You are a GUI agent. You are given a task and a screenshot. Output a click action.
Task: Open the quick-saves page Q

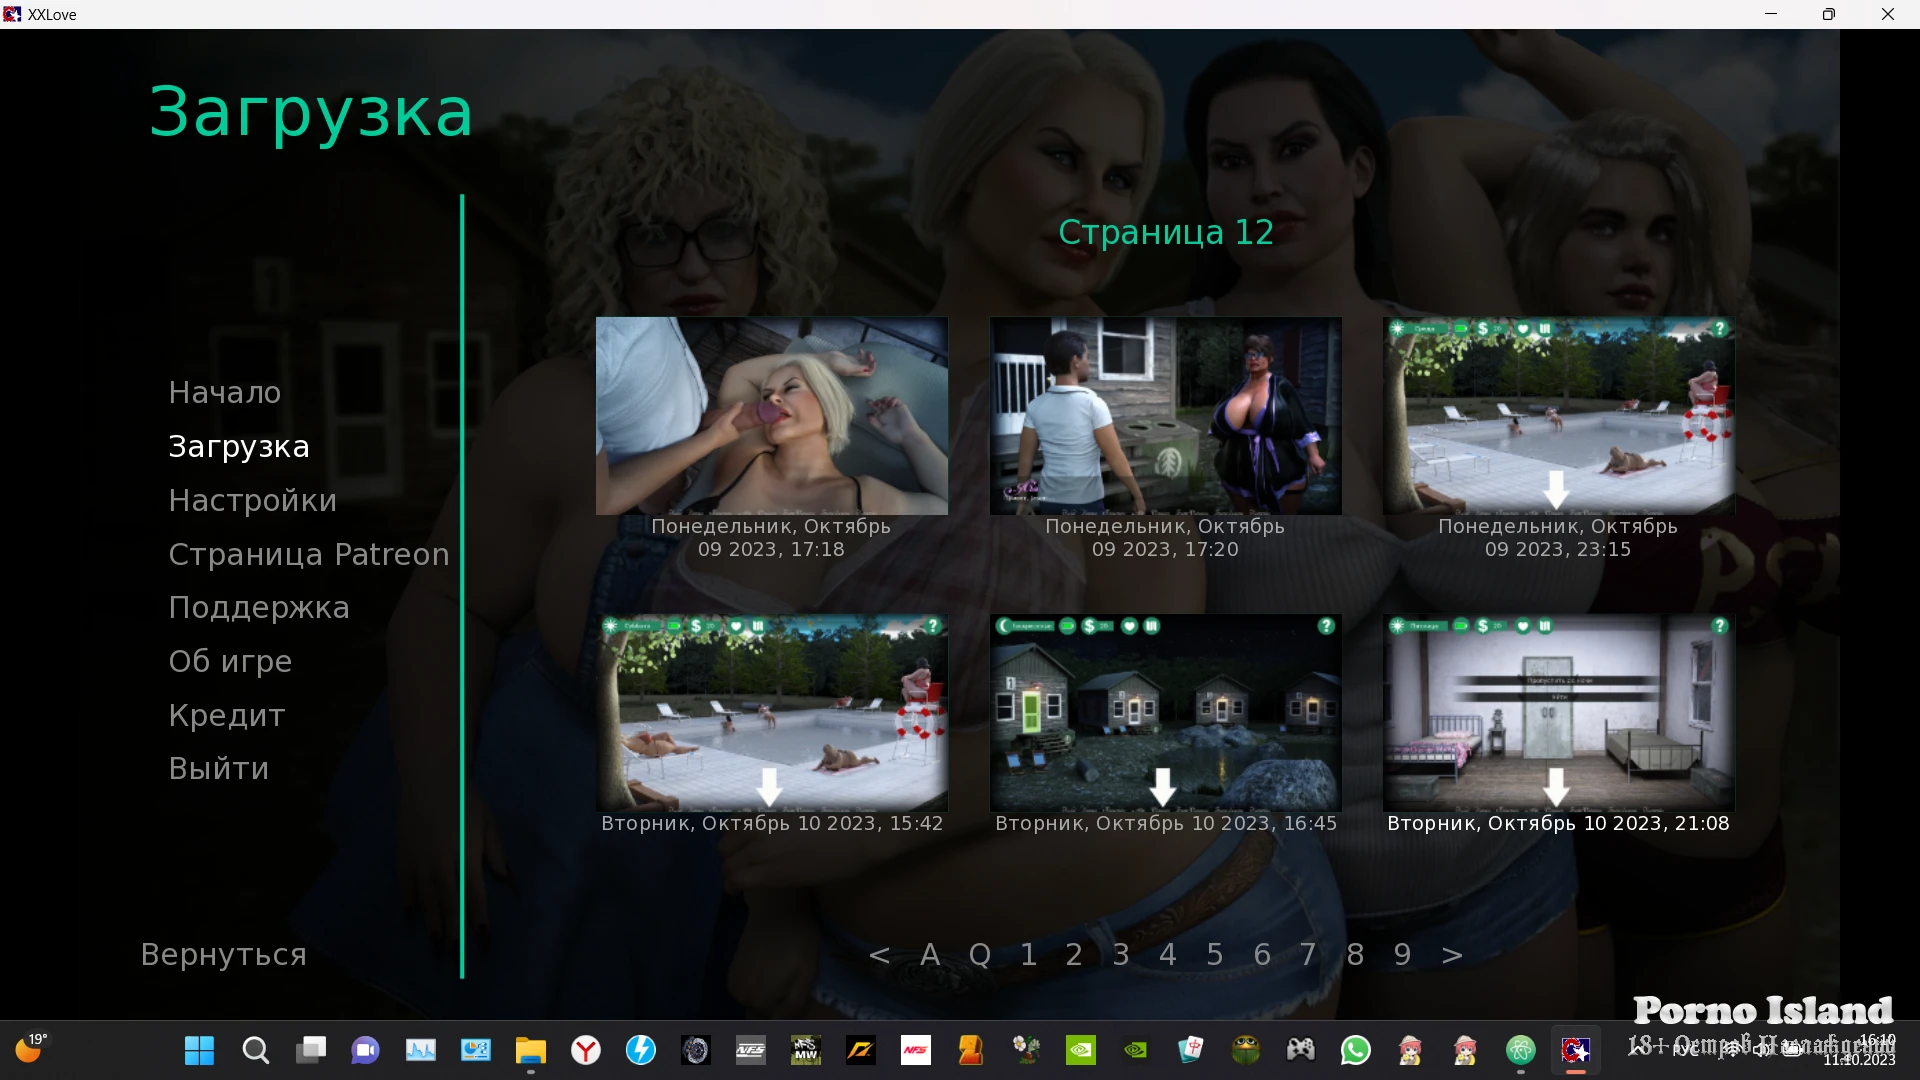980,955
